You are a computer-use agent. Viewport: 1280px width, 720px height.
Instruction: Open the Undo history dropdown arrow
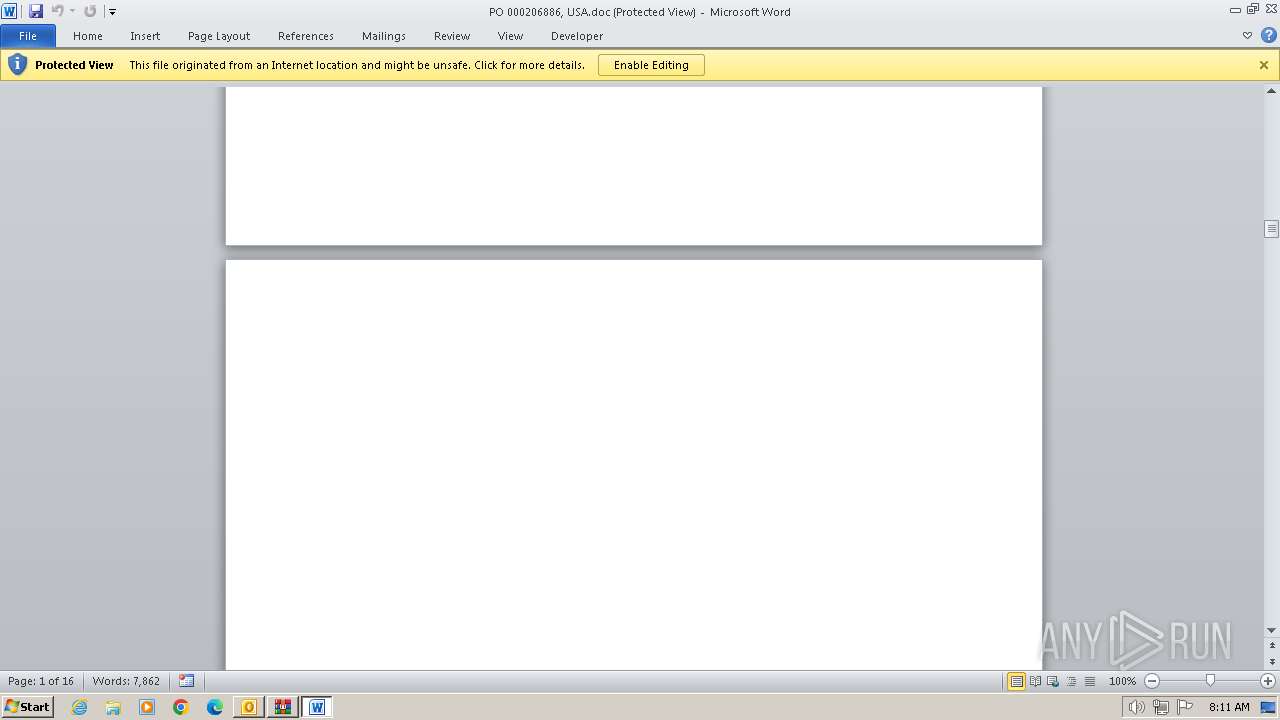click(72, 12)
